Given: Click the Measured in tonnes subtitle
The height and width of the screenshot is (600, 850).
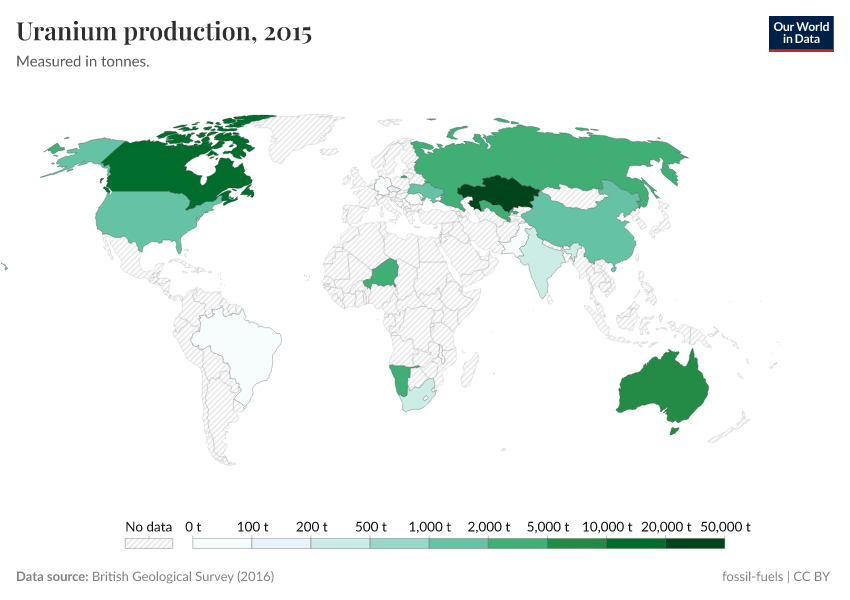Looking at the screenshot, I should 86,61.
